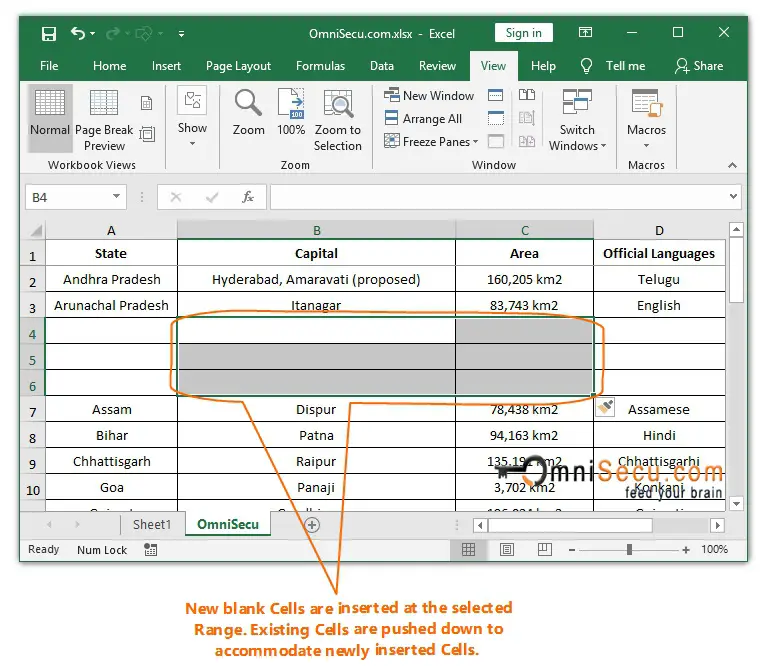
Task: Open Customize Quick Access Toolbar dropdown
Action: tap(181, 34)
